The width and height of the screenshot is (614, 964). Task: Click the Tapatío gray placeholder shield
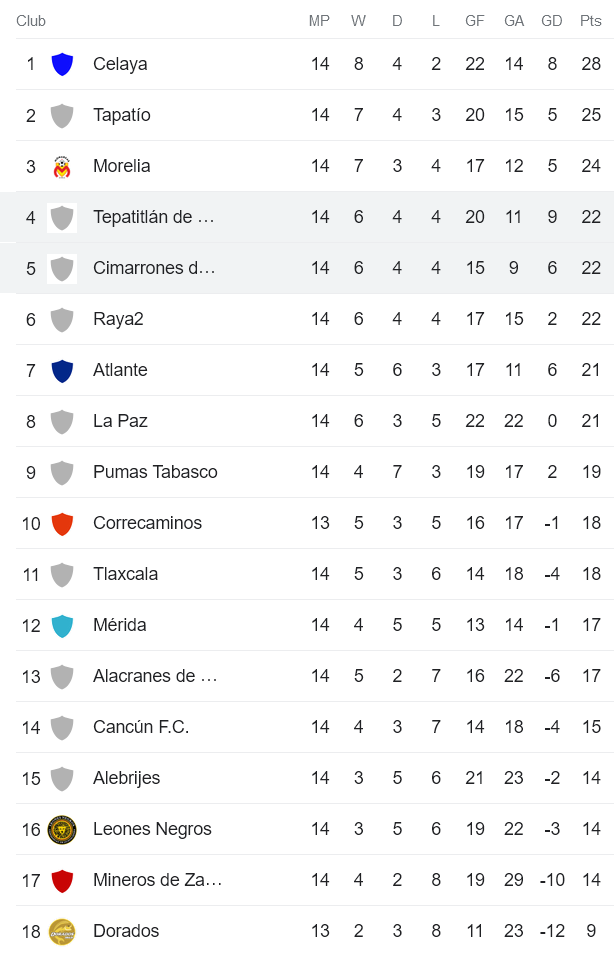[x=62, y=115]
